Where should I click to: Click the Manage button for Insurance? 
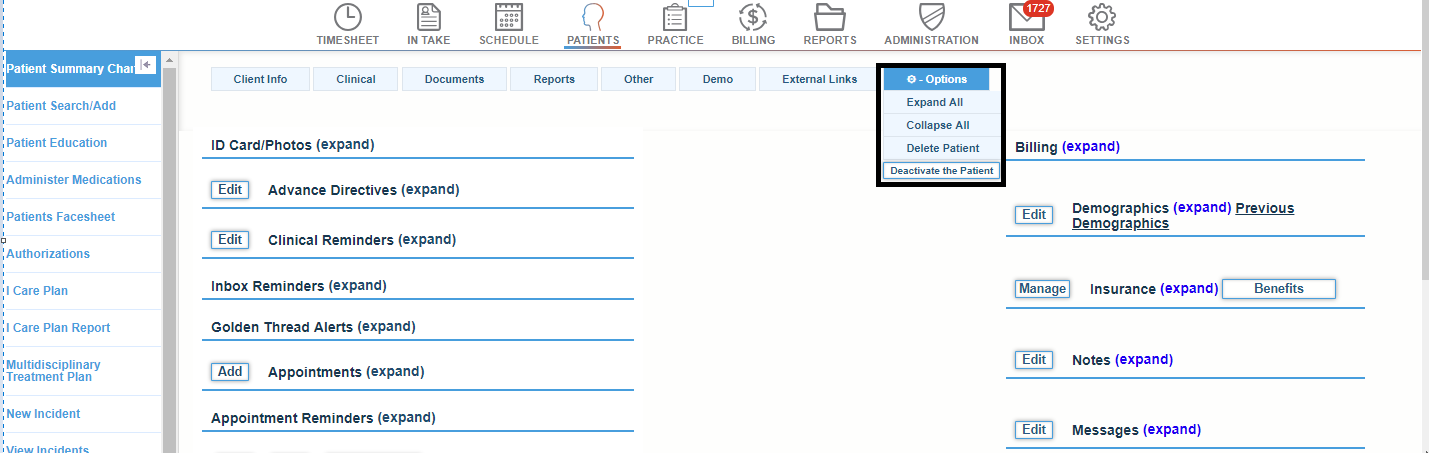[x=1042, y=289]
